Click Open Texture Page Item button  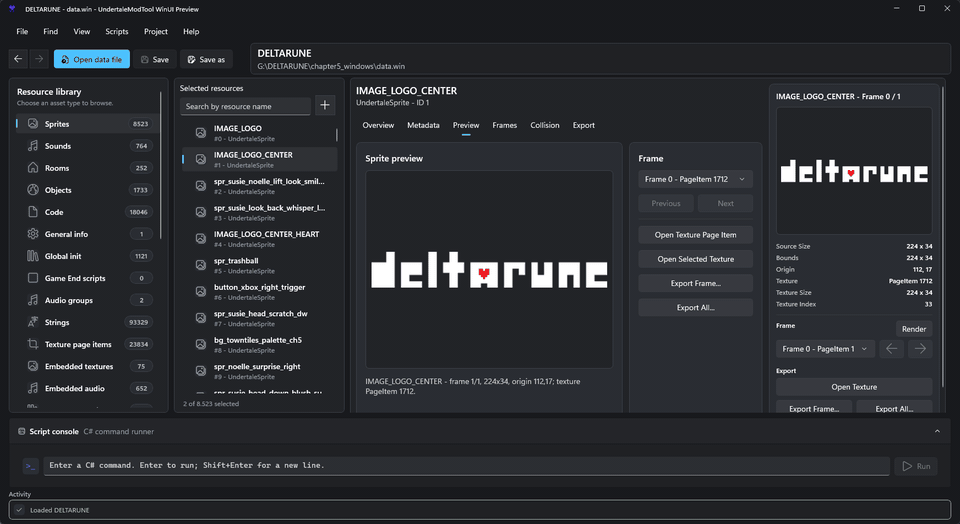tap(696, 235)
